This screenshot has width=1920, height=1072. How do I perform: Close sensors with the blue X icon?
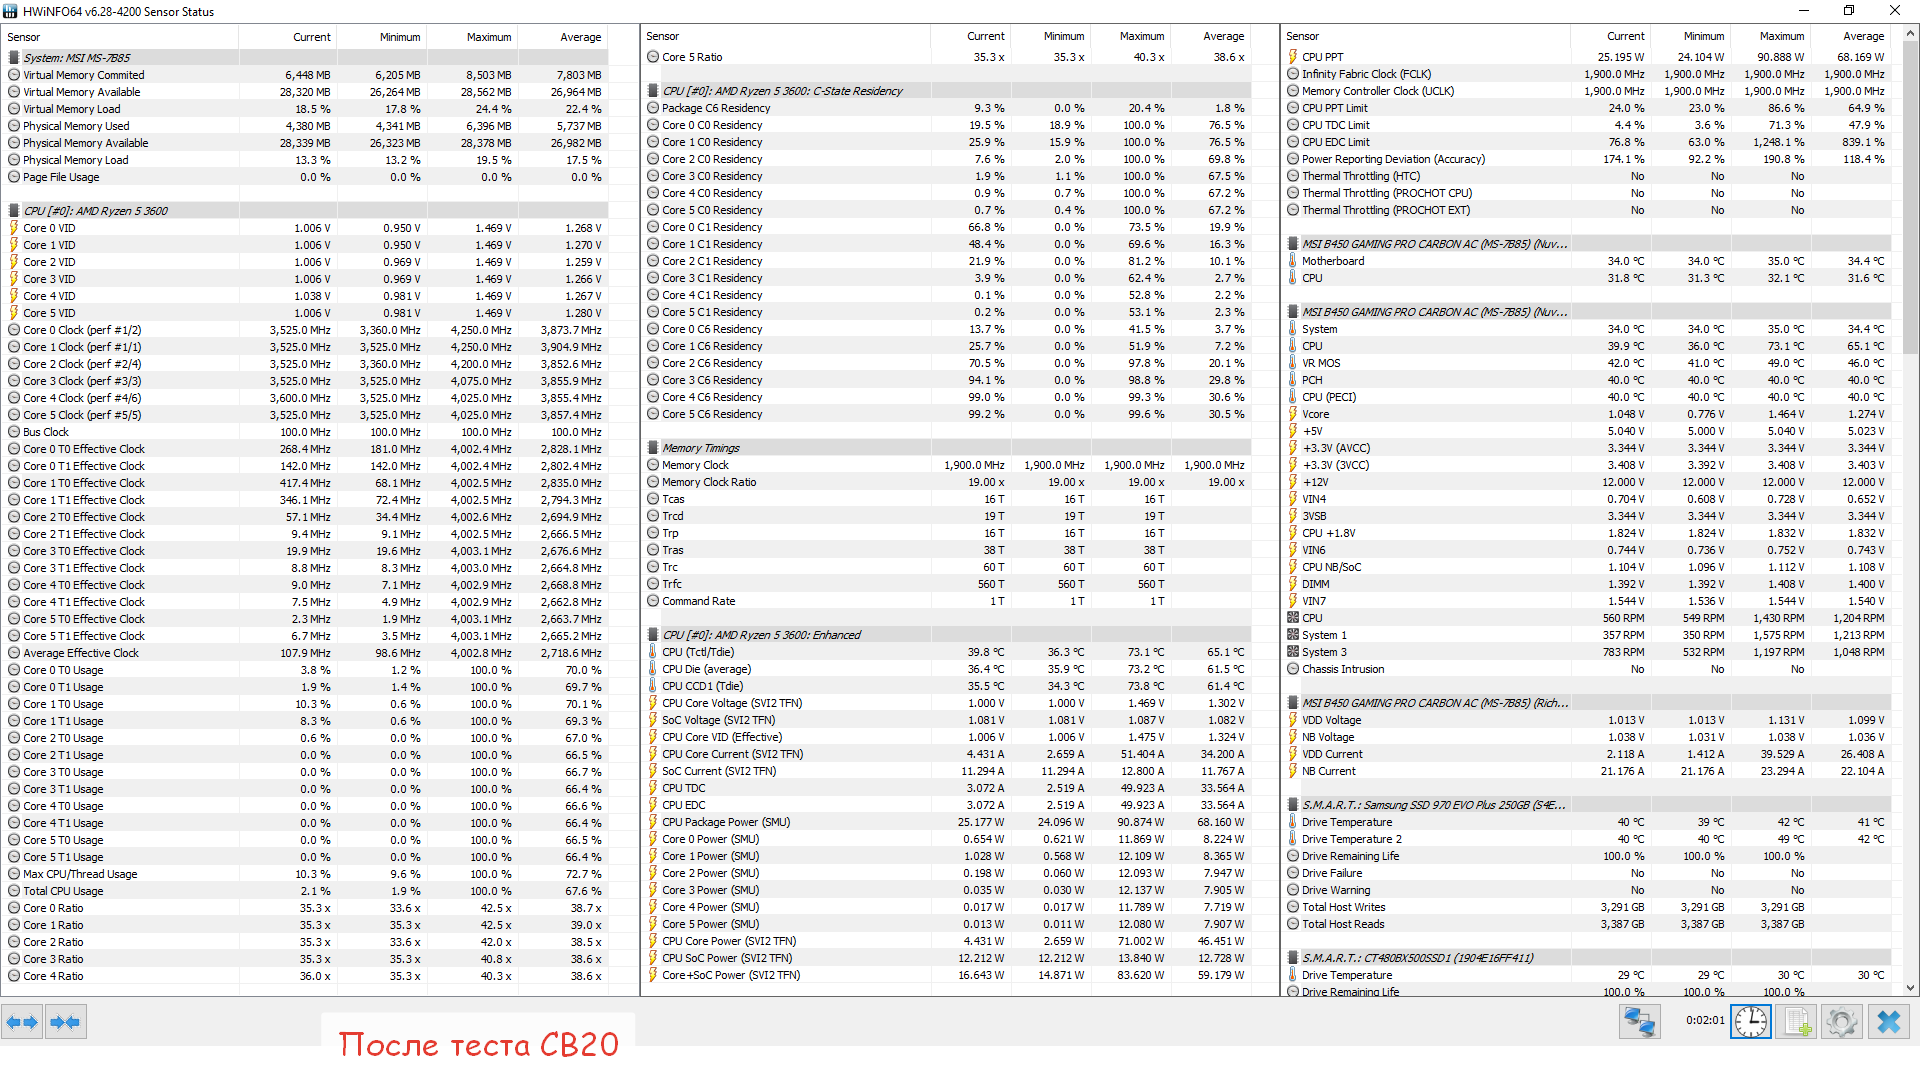pyautogui.click(x=1889, y=1022)
